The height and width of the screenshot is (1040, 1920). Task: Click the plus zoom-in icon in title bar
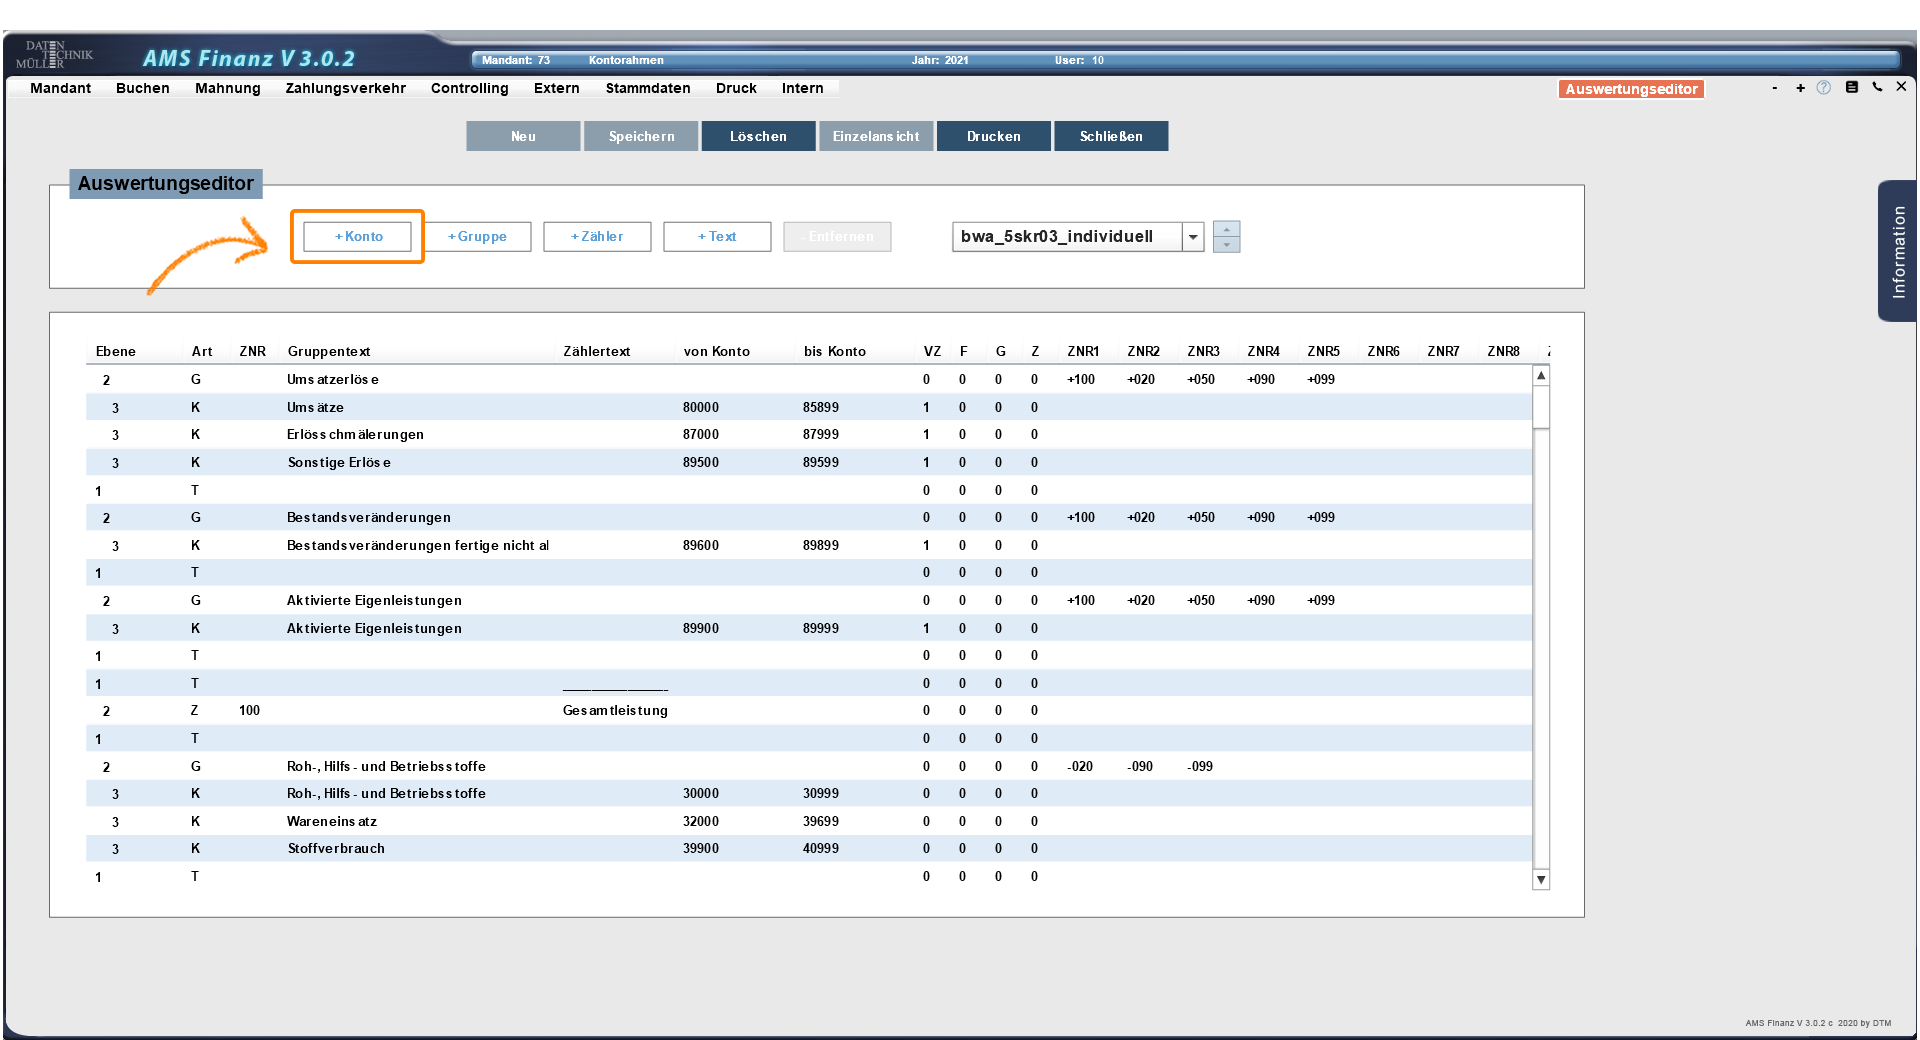(x=1800, y=88)
